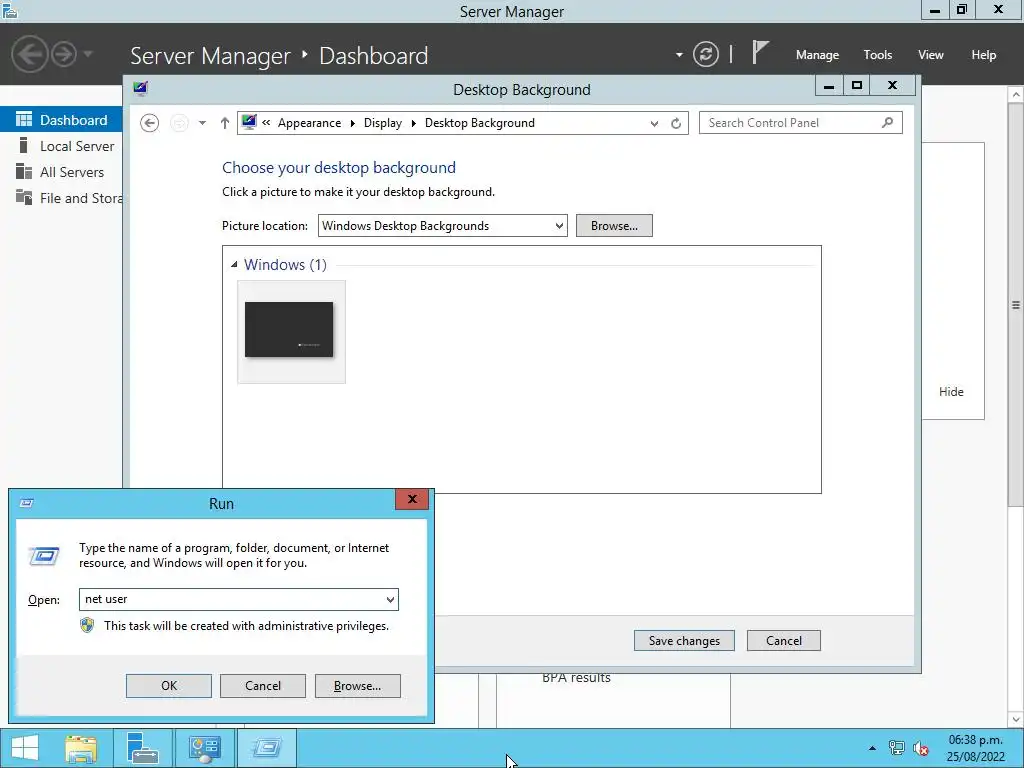Image resolution: width=1024 pixels, height=768 pixels.
Task: Click the All Servers sidebar icon
Action: coord(24,171)
